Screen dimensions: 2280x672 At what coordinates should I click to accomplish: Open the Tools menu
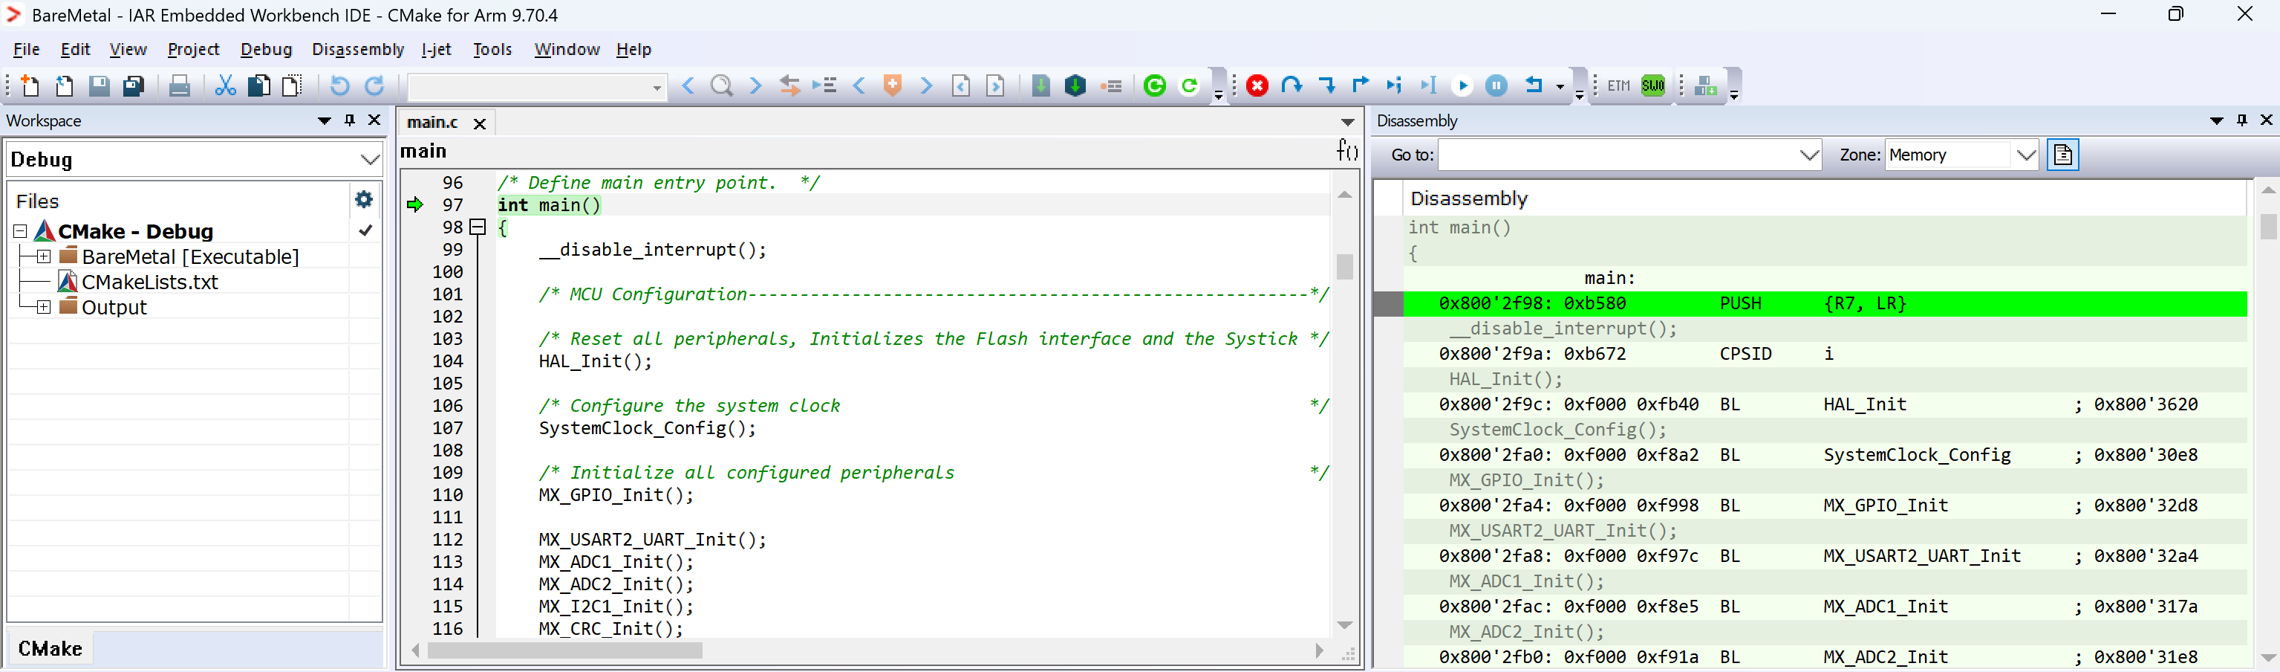[x=492, y=49]
